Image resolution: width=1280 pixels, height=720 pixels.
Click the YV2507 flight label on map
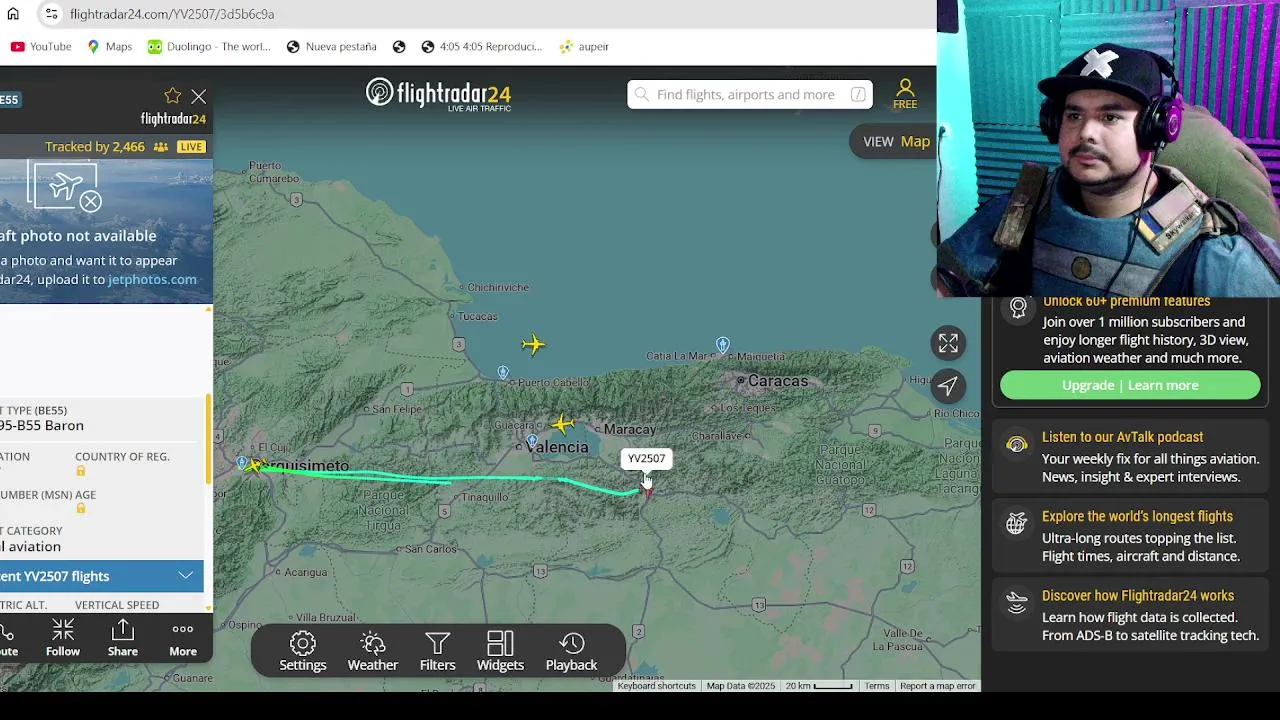click(646, 459)
